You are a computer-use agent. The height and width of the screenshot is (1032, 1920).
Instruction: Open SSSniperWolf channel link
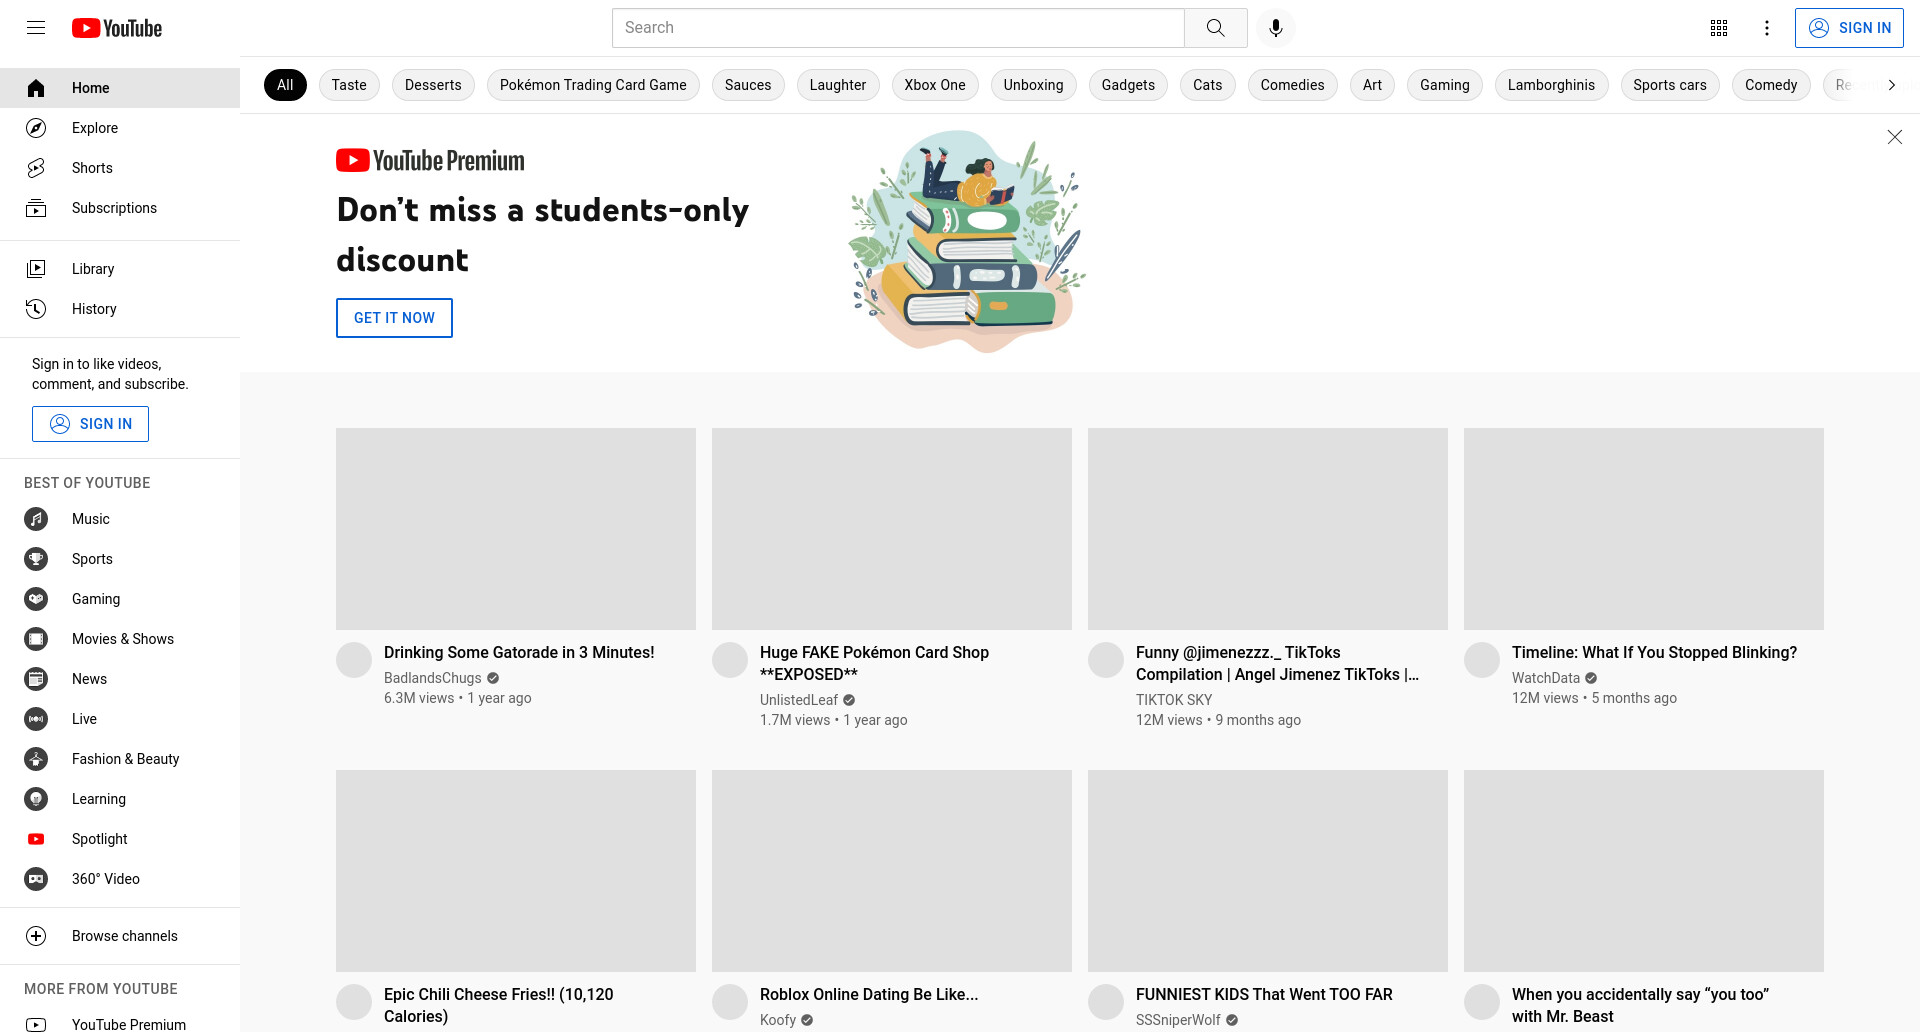pos(1178,1020)
